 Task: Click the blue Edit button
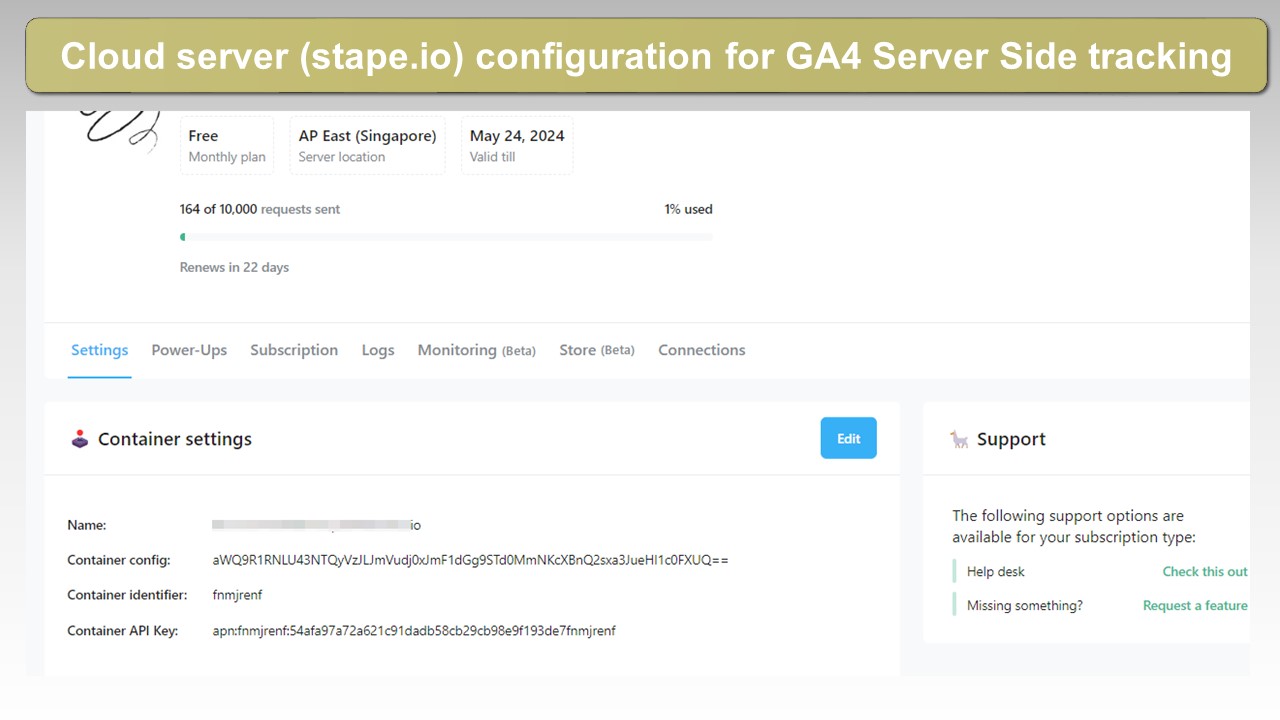[x=848, y=438]
